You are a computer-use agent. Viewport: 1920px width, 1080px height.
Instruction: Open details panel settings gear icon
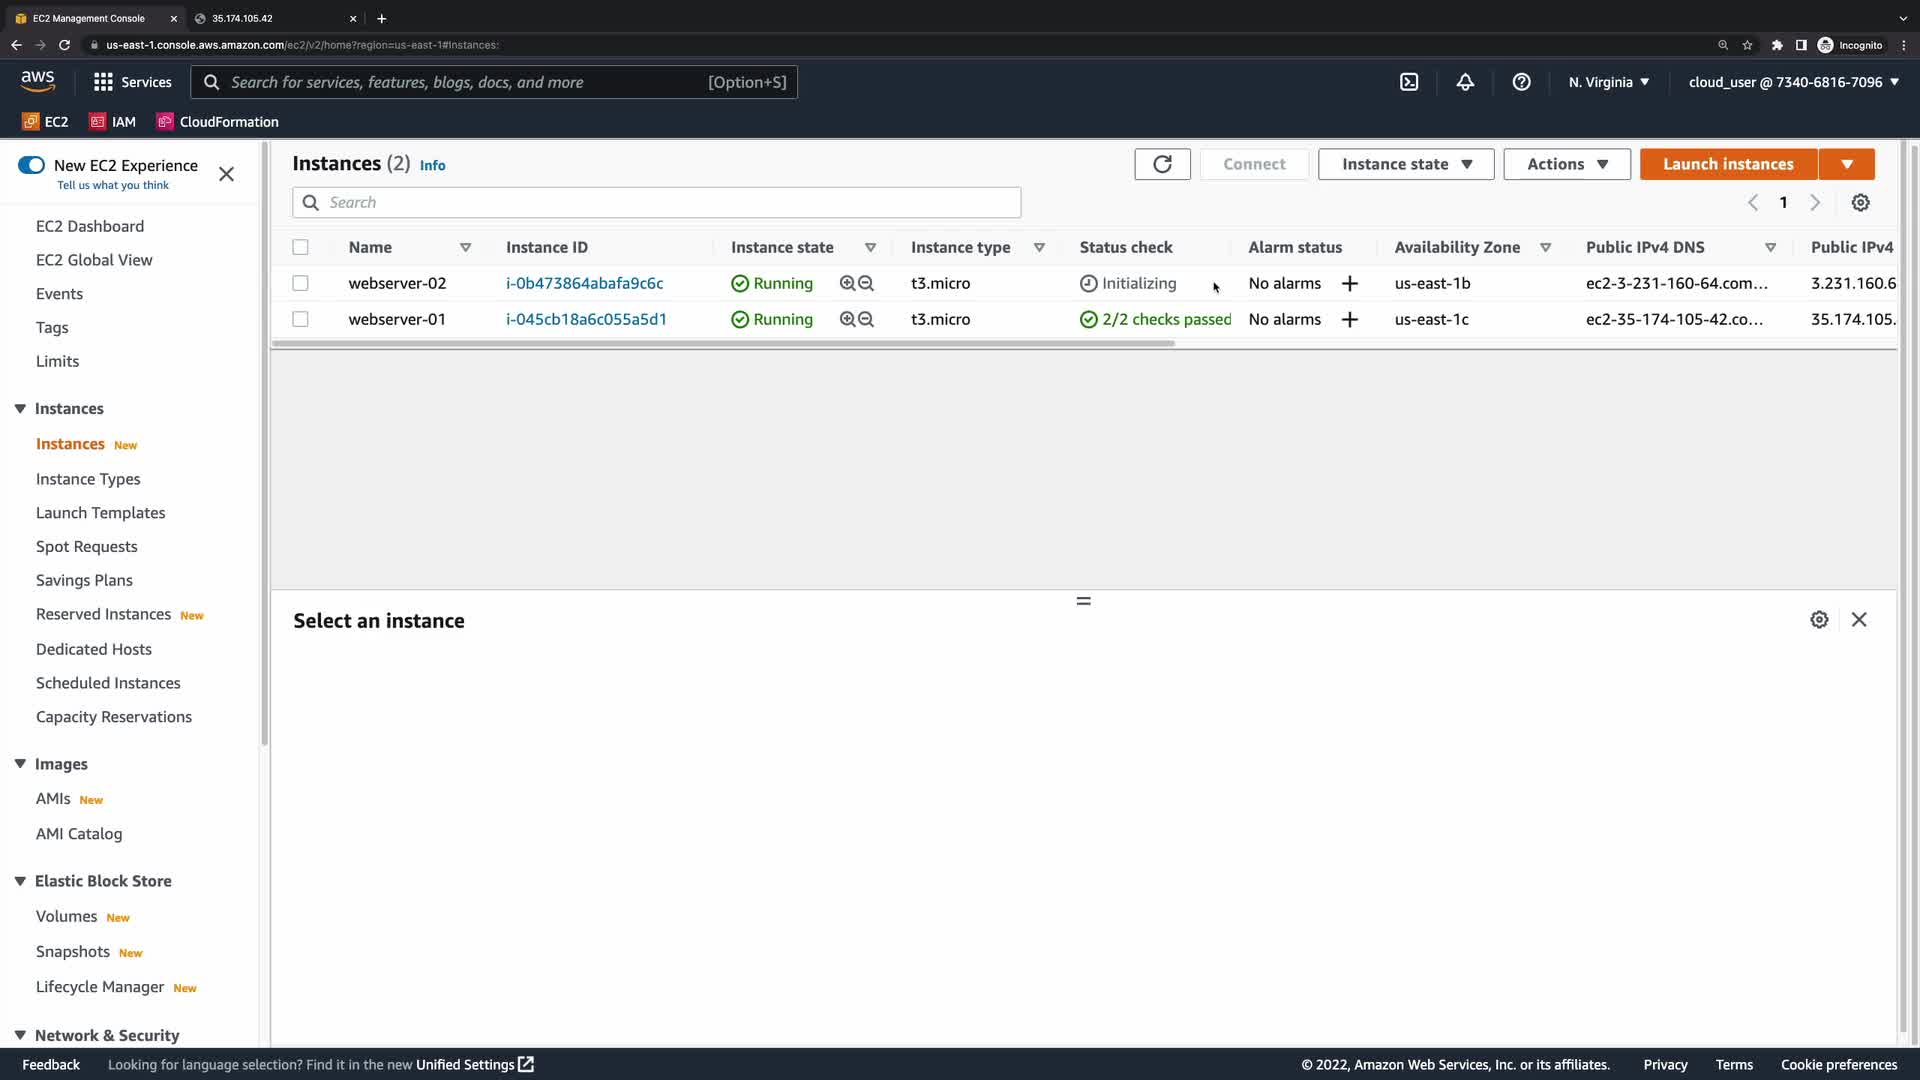click(x=1819, y=620)
